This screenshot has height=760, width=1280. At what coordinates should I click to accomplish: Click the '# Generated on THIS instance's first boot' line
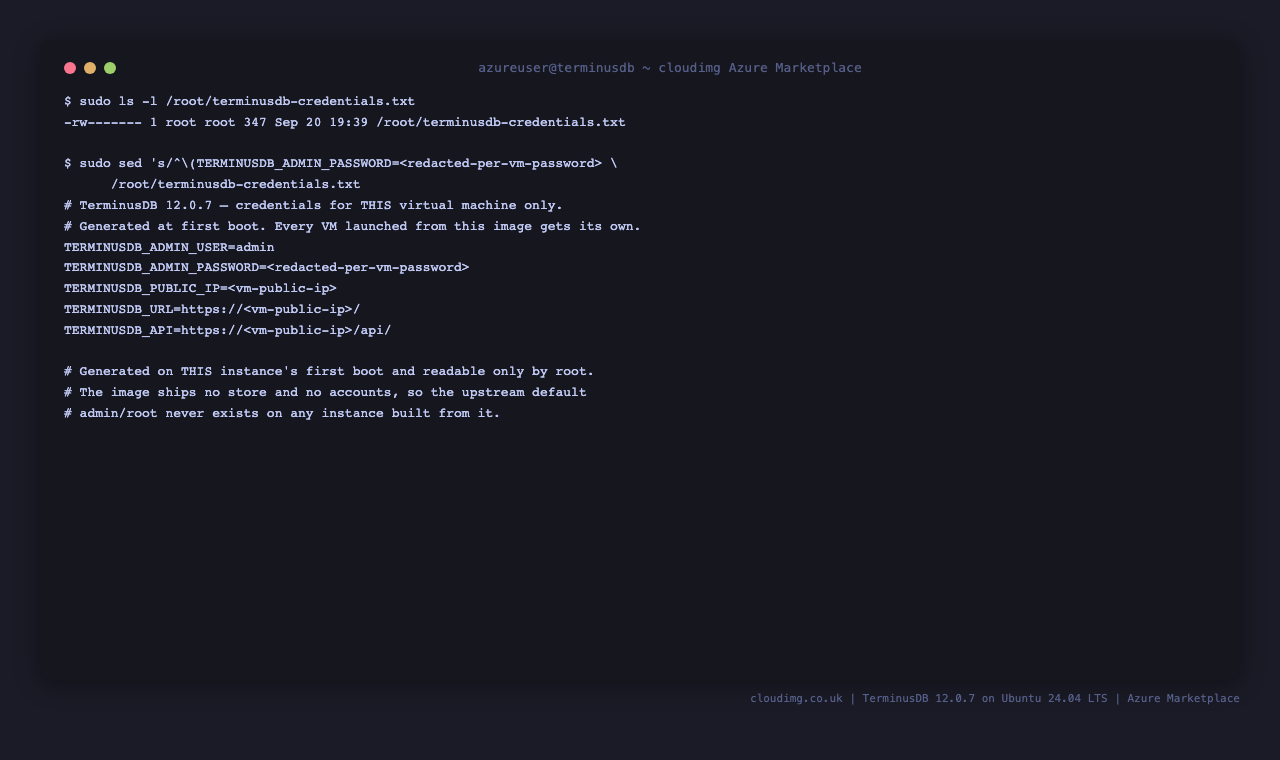pyautogui.click(x=329, y=372)
